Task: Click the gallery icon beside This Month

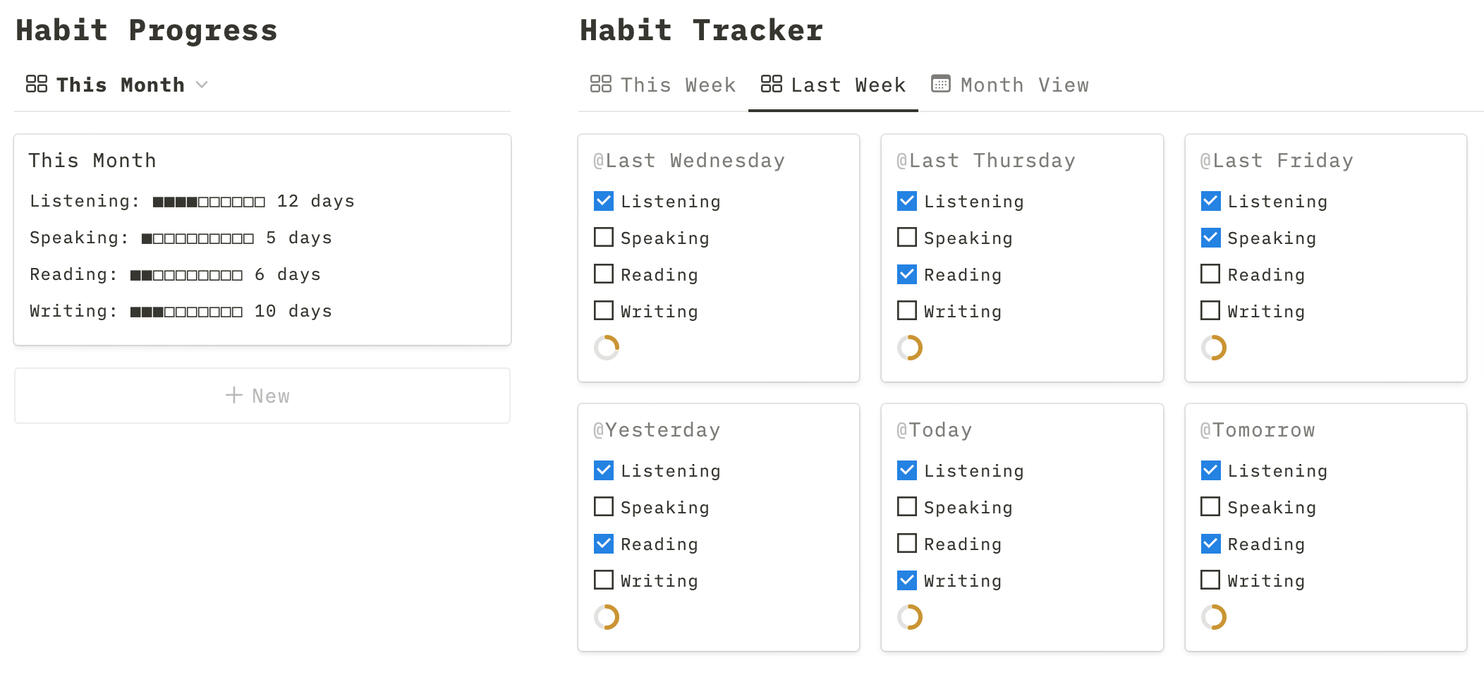Action: pyautogui.click(x=36, y=85)
